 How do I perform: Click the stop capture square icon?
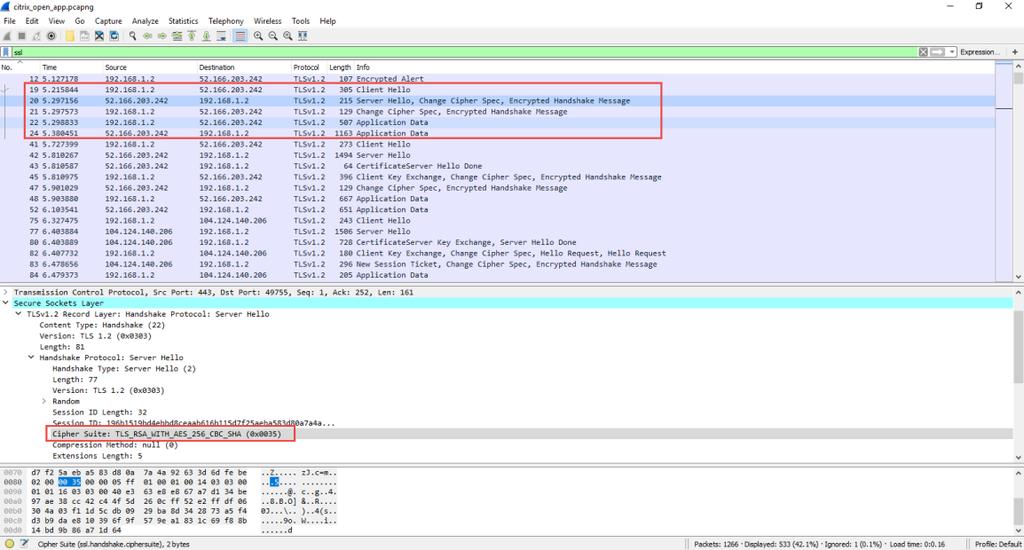[22, 36]
